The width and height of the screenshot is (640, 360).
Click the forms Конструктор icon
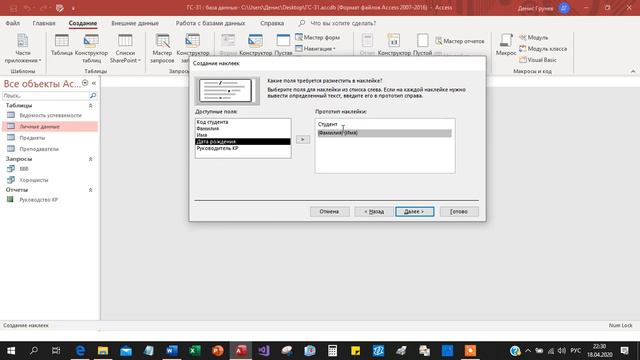256,45
